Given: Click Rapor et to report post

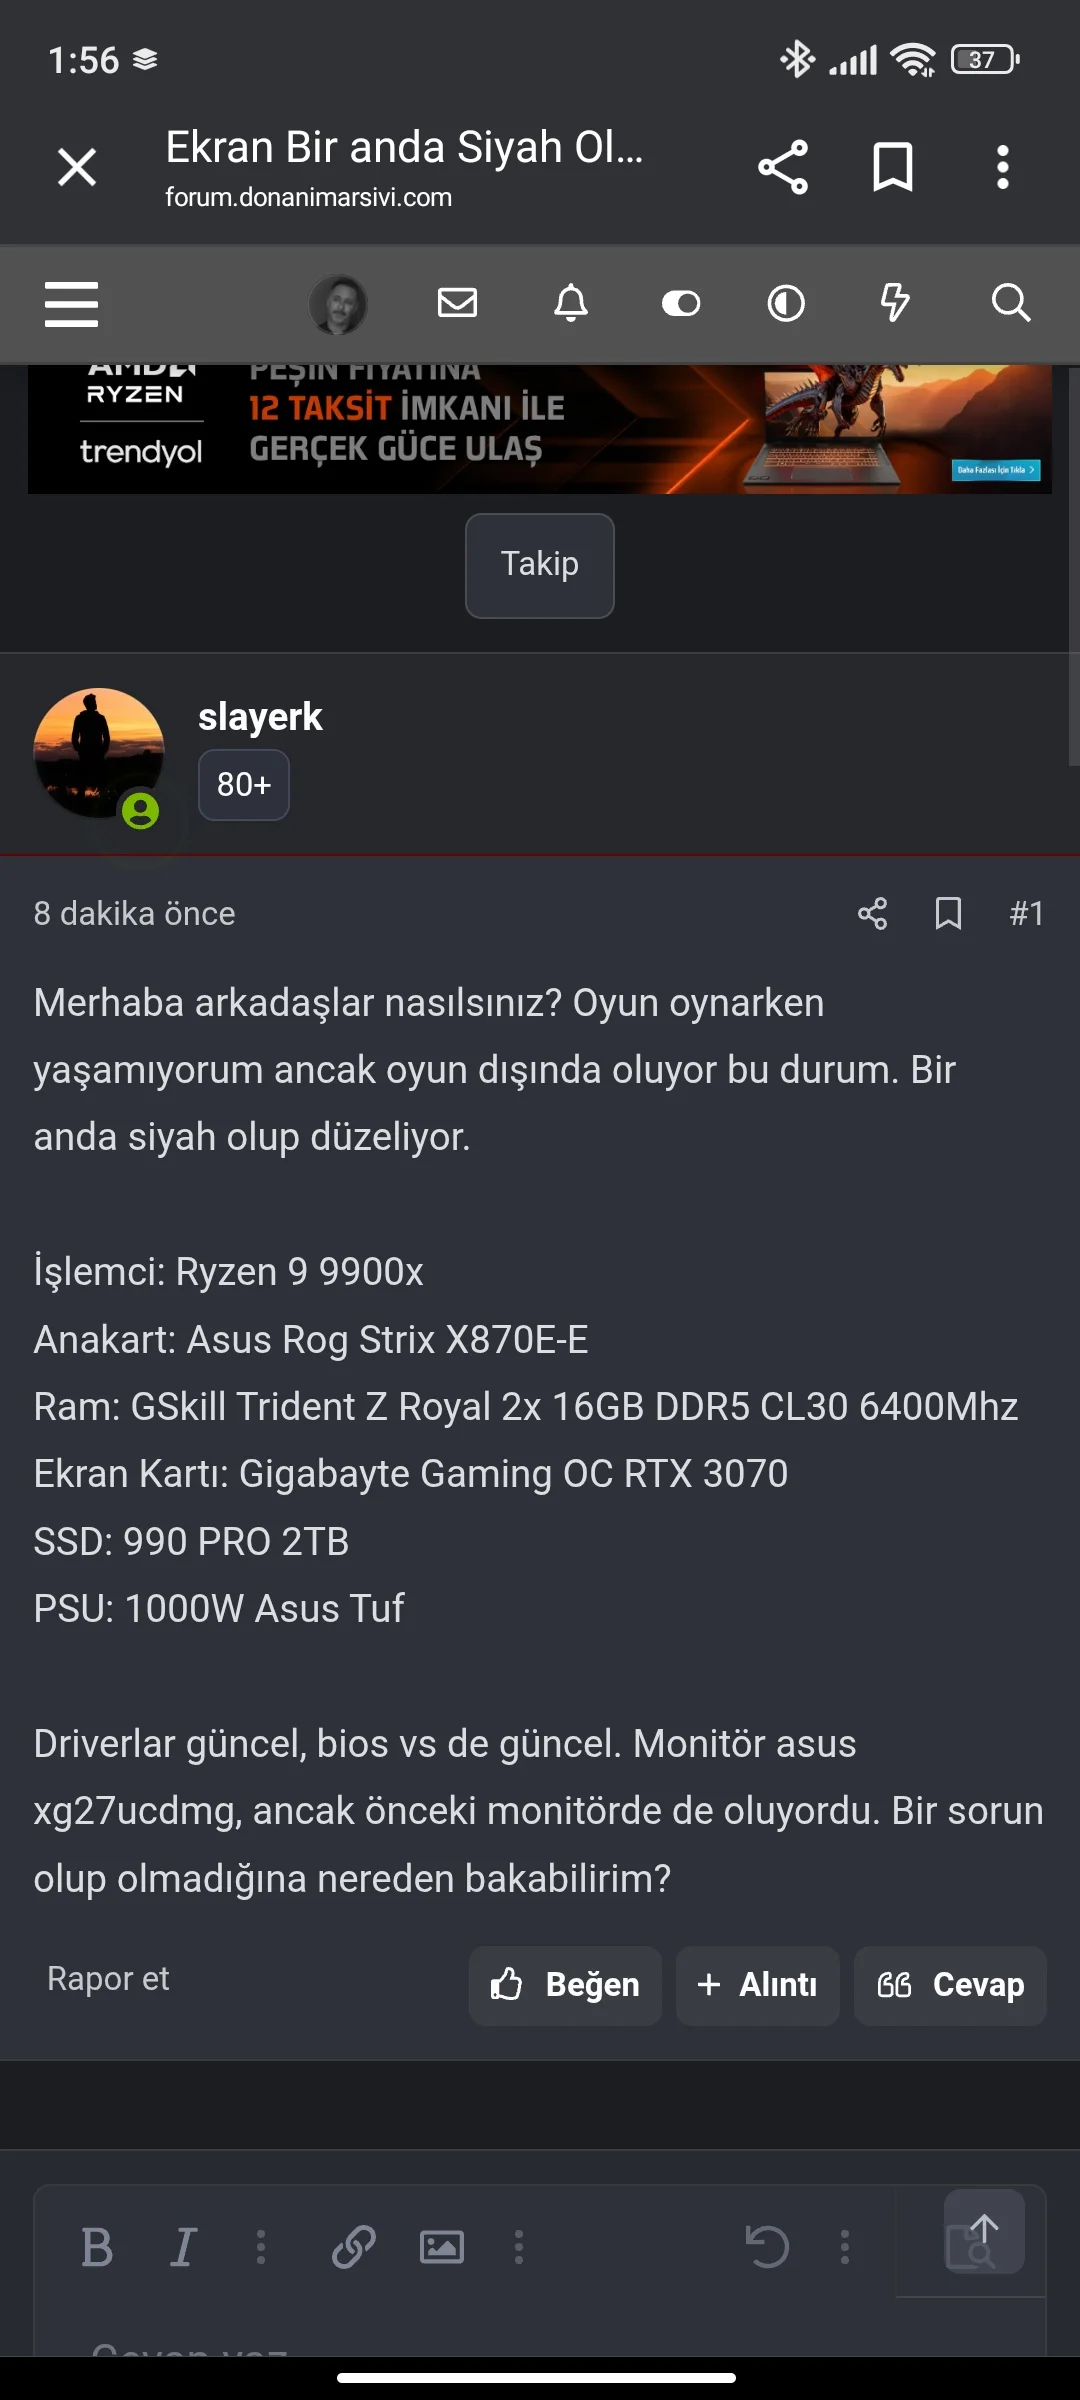Looking at the screenshot, I should (x=108, y=1979).
